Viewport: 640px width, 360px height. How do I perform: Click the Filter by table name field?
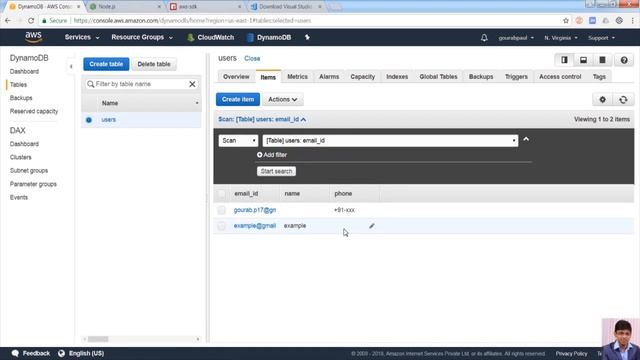tap(141, 84)
